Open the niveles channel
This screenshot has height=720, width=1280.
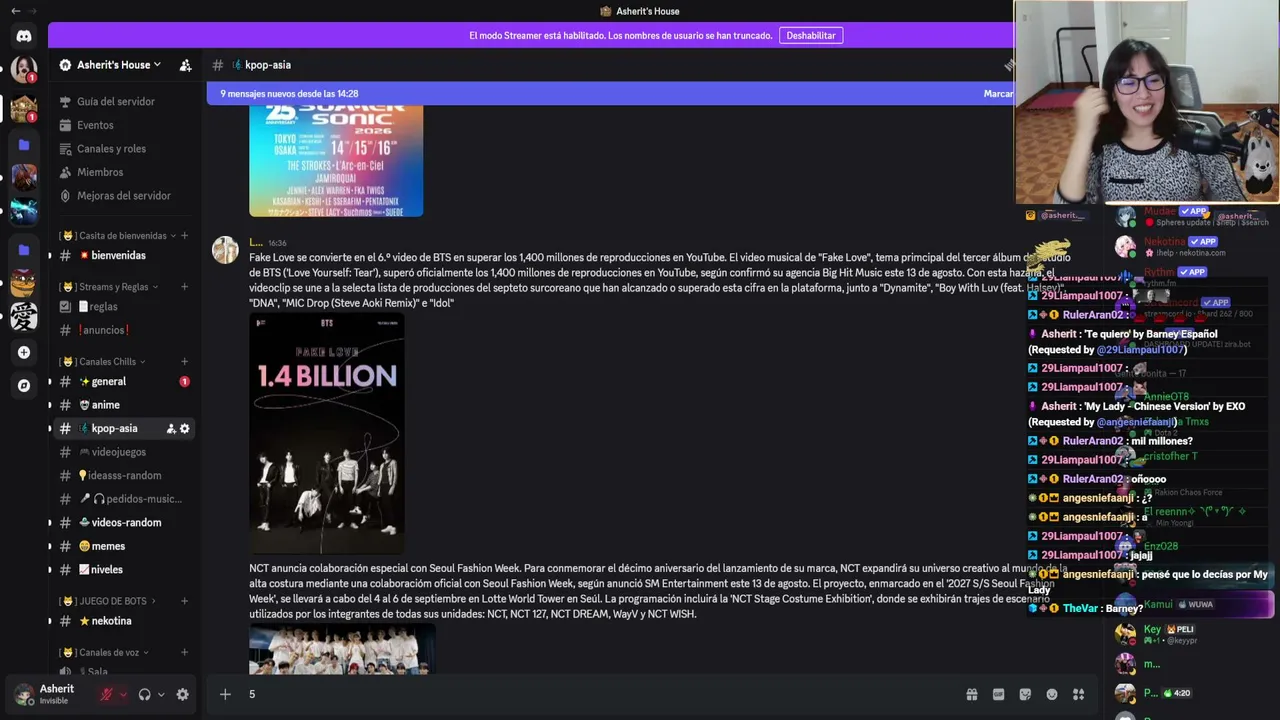click(x=125, y=569)
